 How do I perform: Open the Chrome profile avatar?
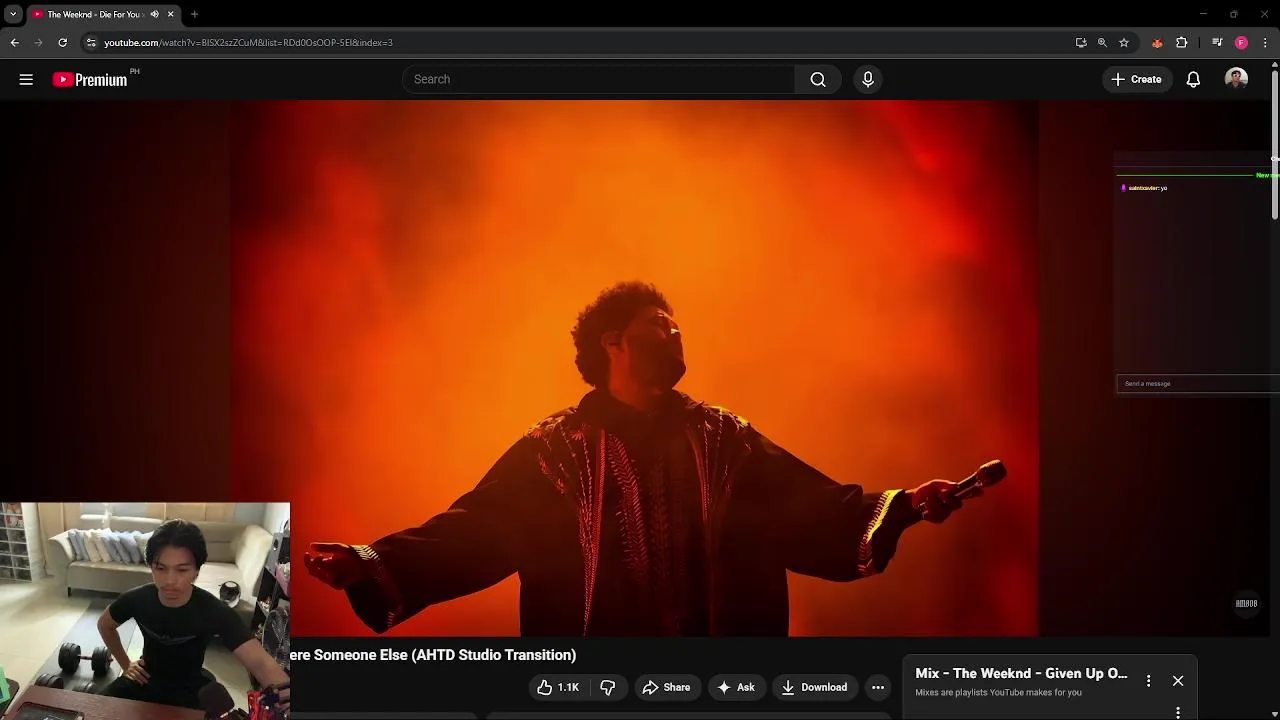(1241, 42)
